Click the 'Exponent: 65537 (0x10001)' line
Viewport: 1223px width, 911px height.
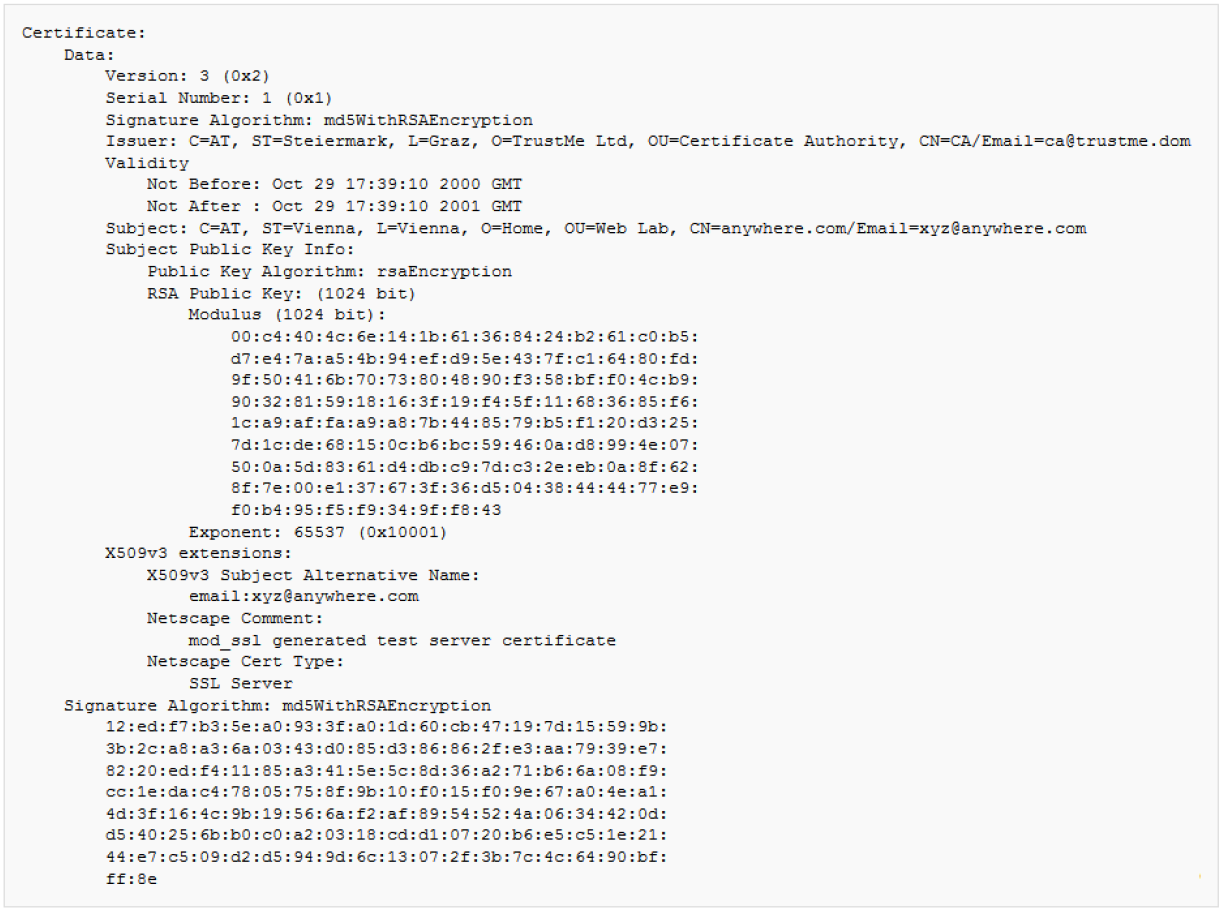pyautogui.click(x=318, y=532)
